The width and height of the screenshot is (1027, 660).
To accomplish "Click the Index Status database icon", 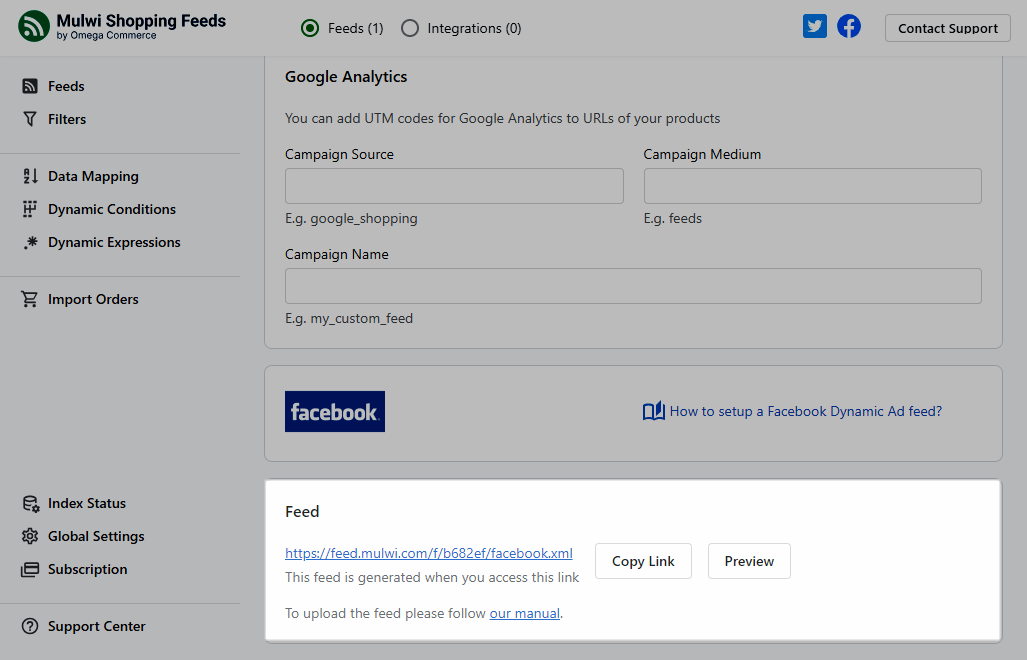I will tap(30, 503).
